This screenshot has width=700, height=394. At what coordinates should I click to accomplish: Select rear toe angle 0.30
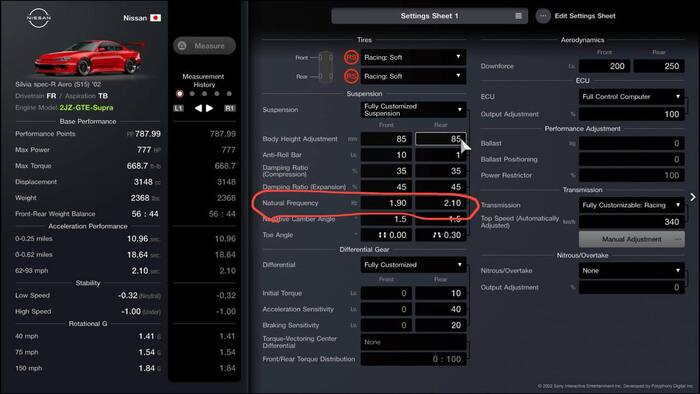pos(441,235)
